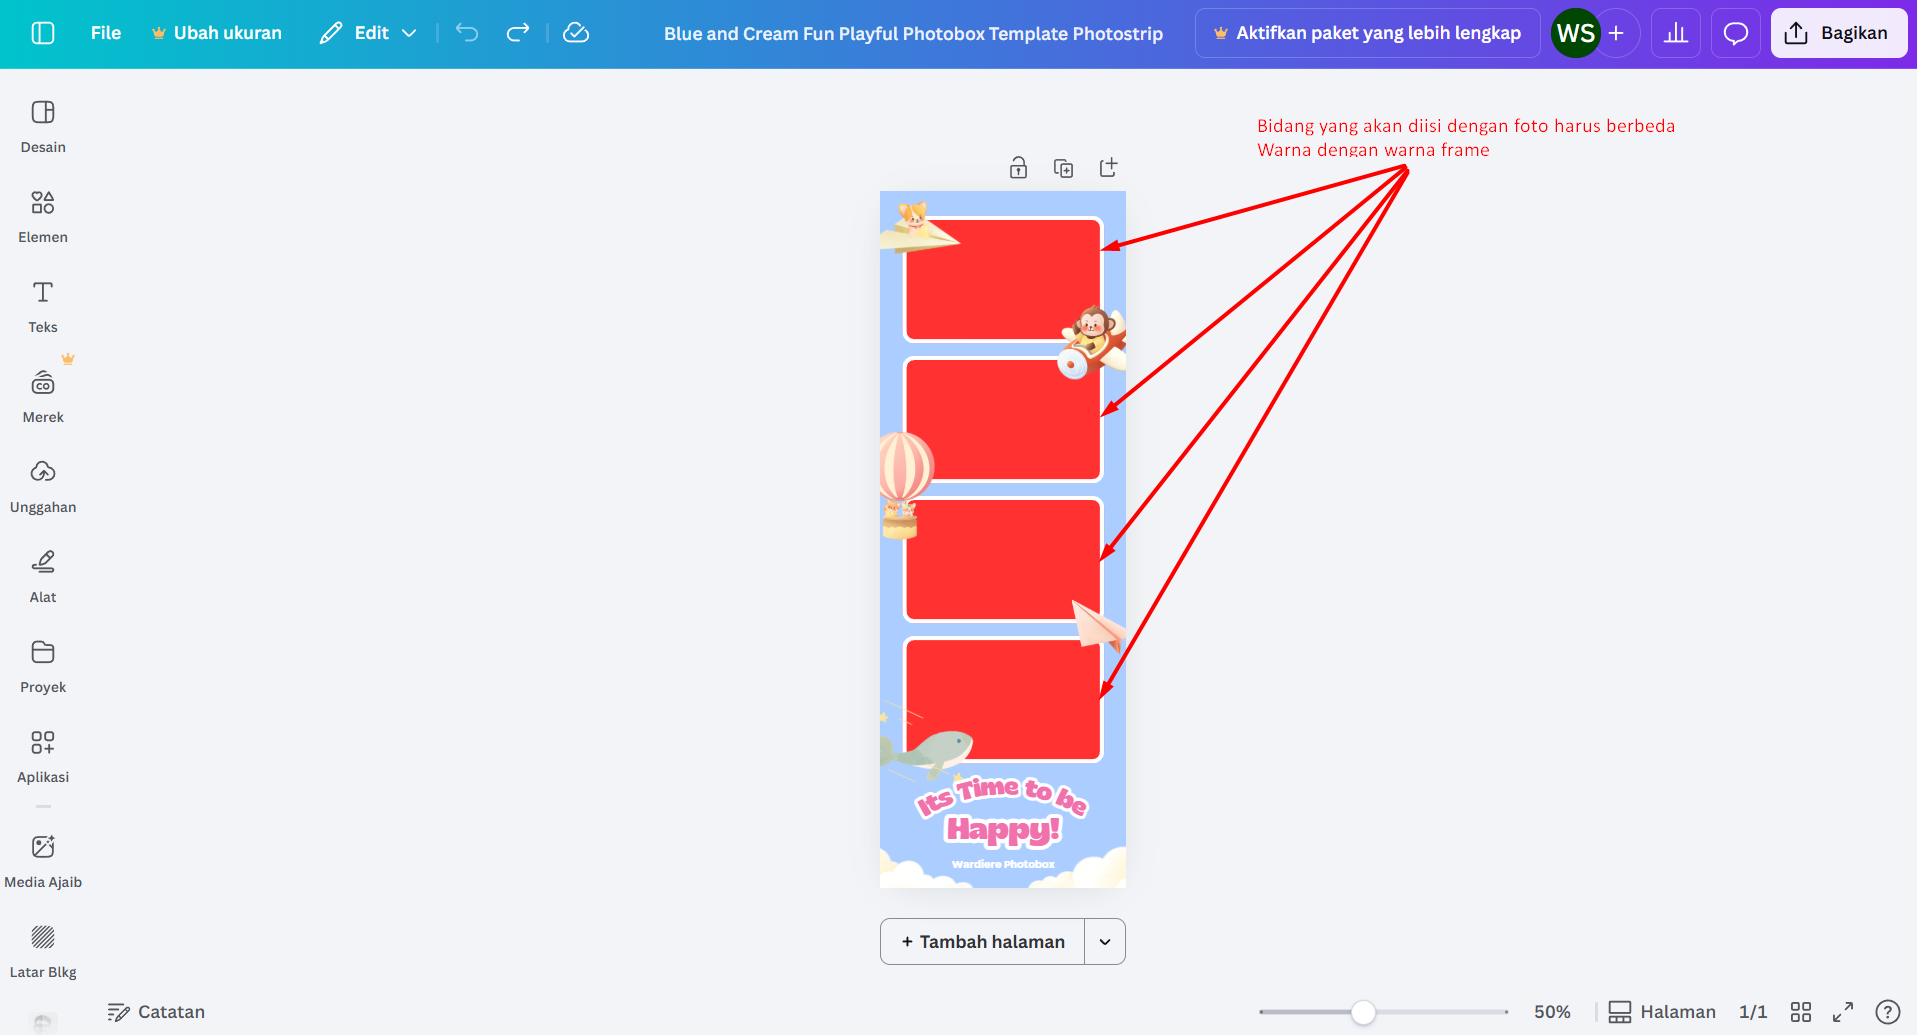Toggle the sidebar panel visibility icon

pyautogui.click(x=43, y=33)
